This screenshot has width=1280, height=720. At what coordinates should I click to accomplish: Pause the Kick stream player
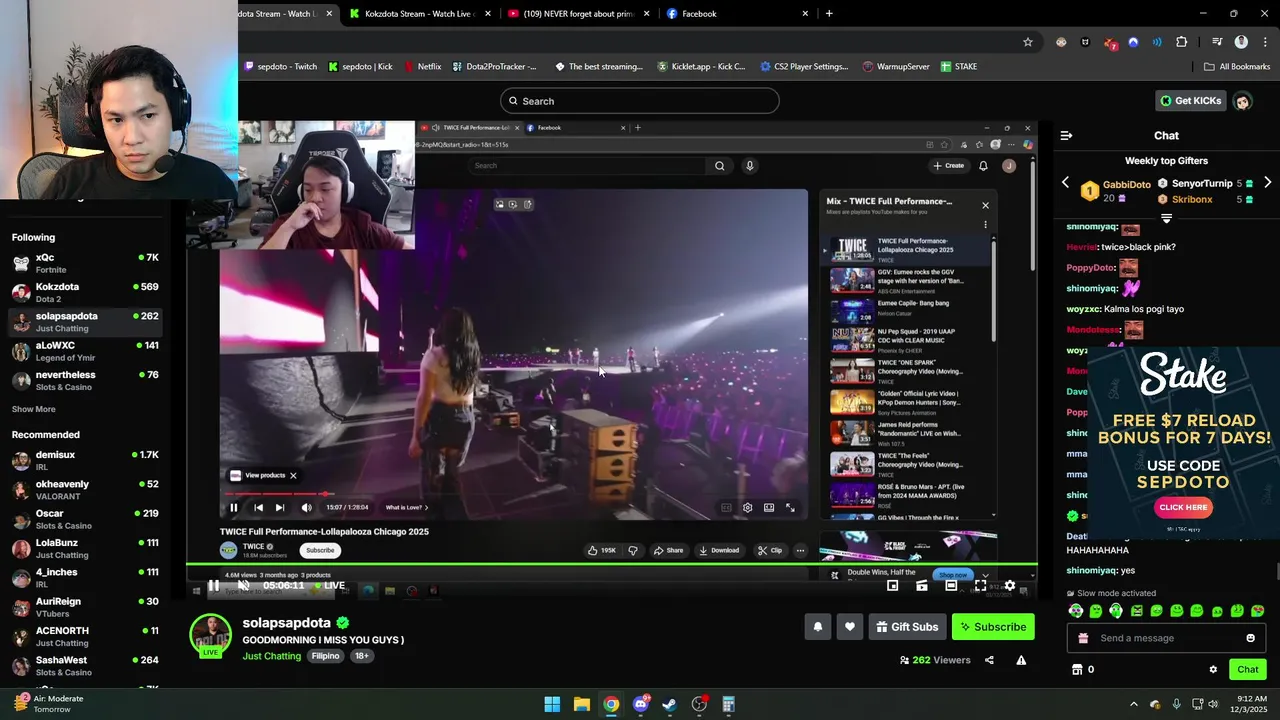[213, 586]
